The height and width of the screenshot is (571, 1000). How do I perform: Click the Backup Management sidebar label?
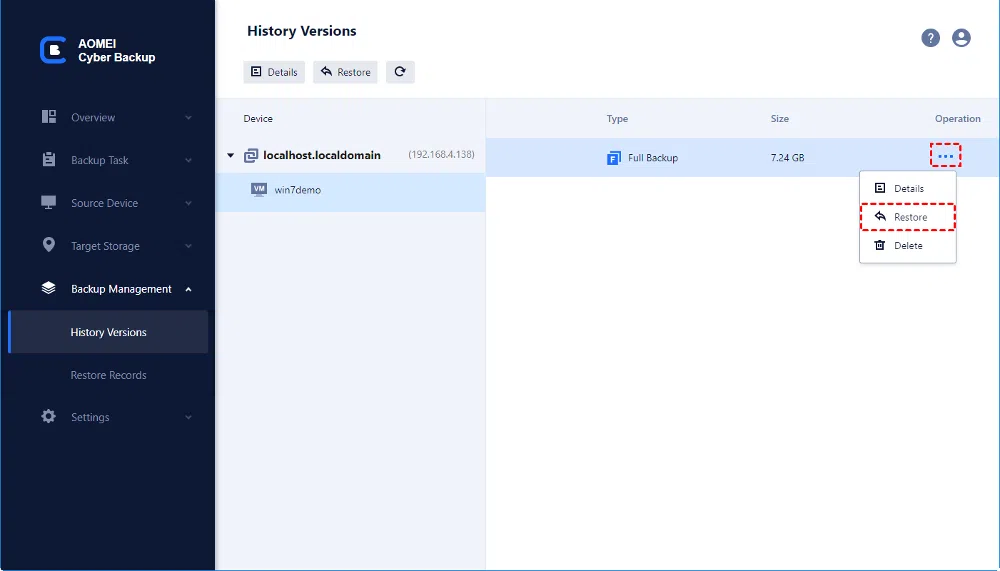[x=121, y=289]
